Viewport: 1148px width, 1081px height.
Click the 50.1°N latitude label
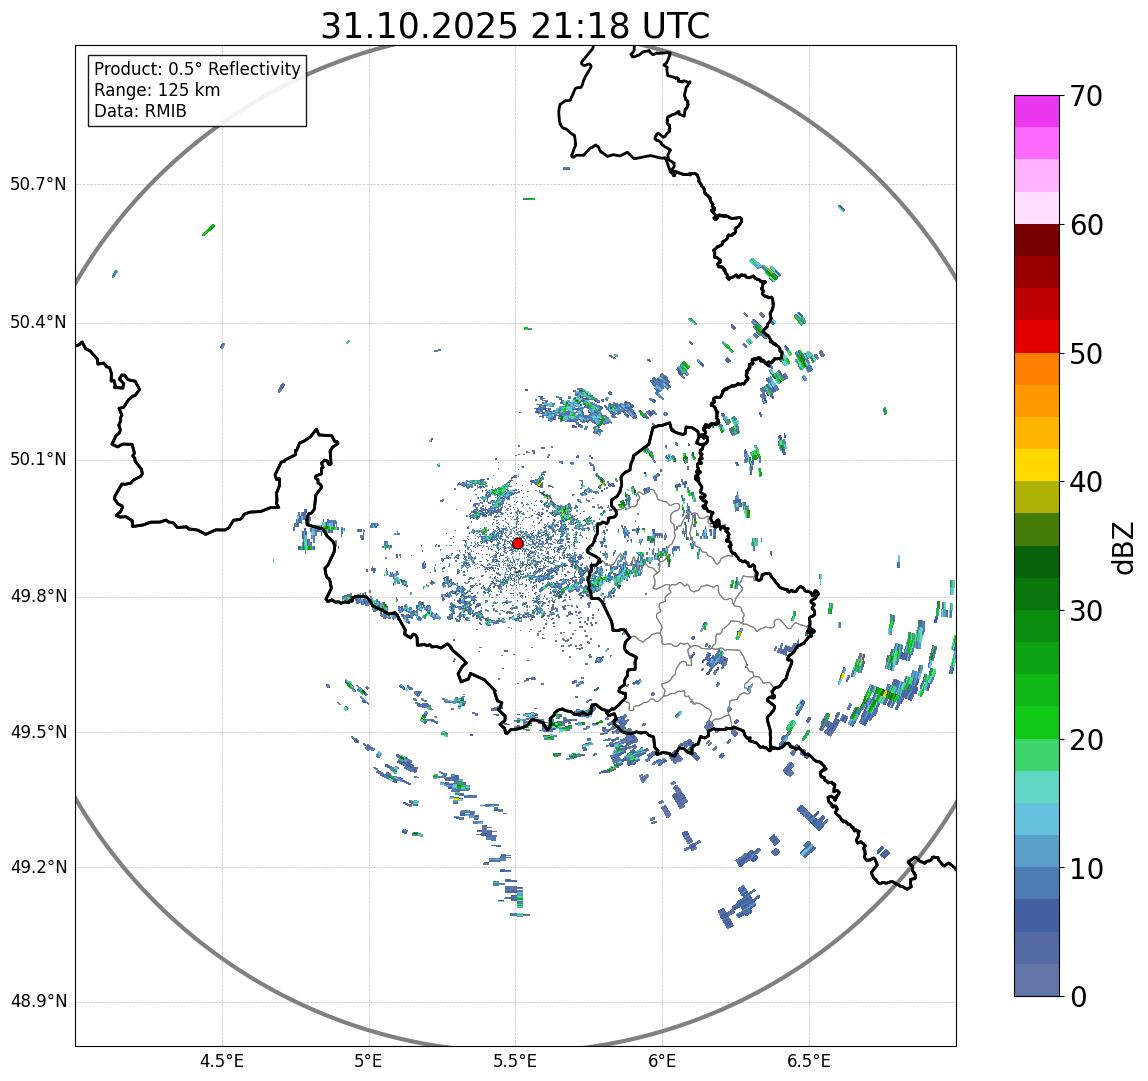(38, 460)
